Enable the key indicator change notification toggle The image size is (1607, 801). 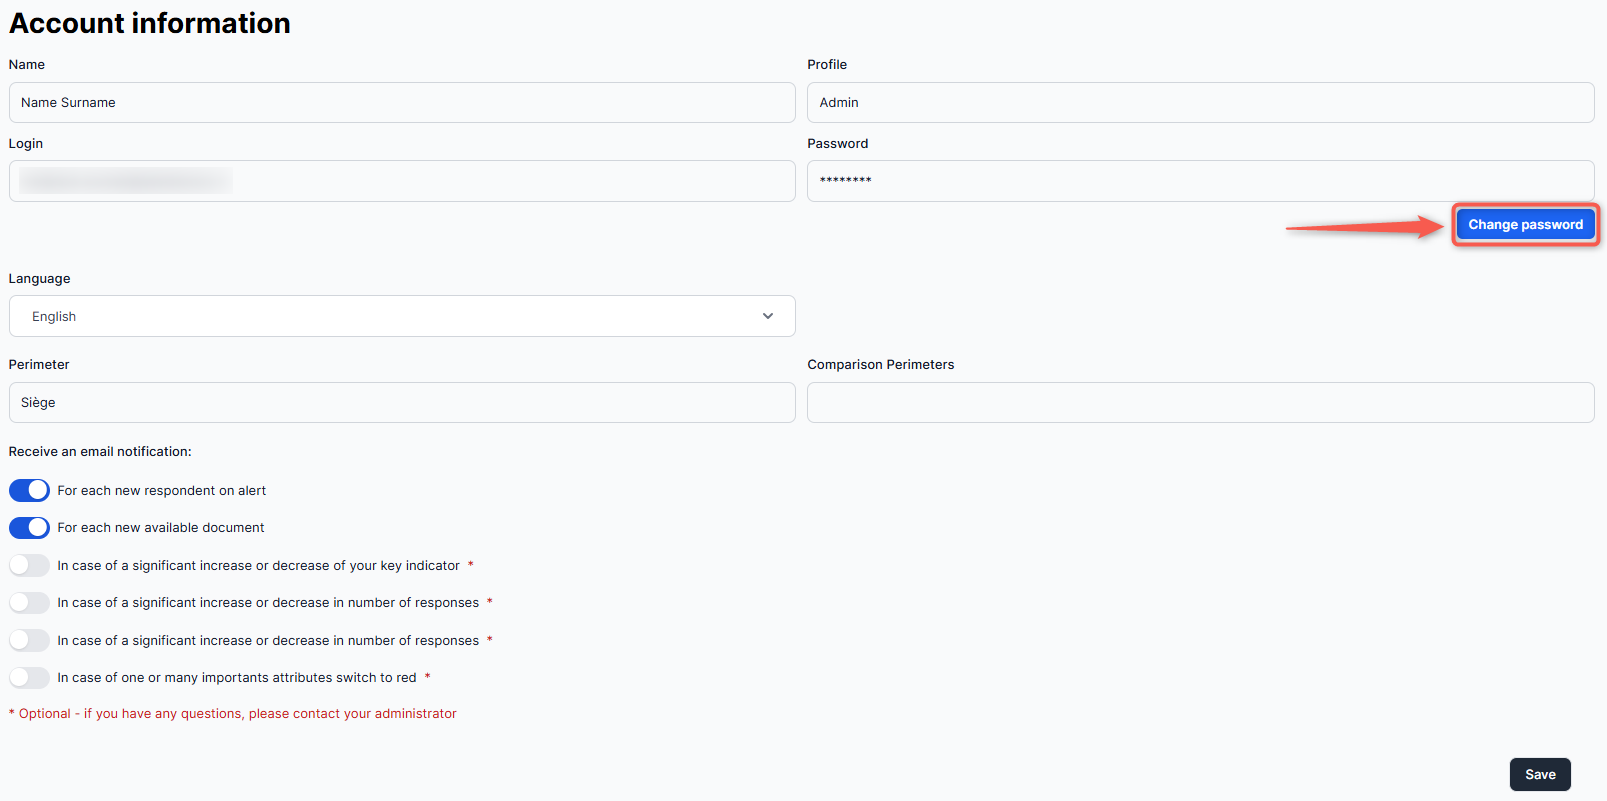[x=29, y=565]
